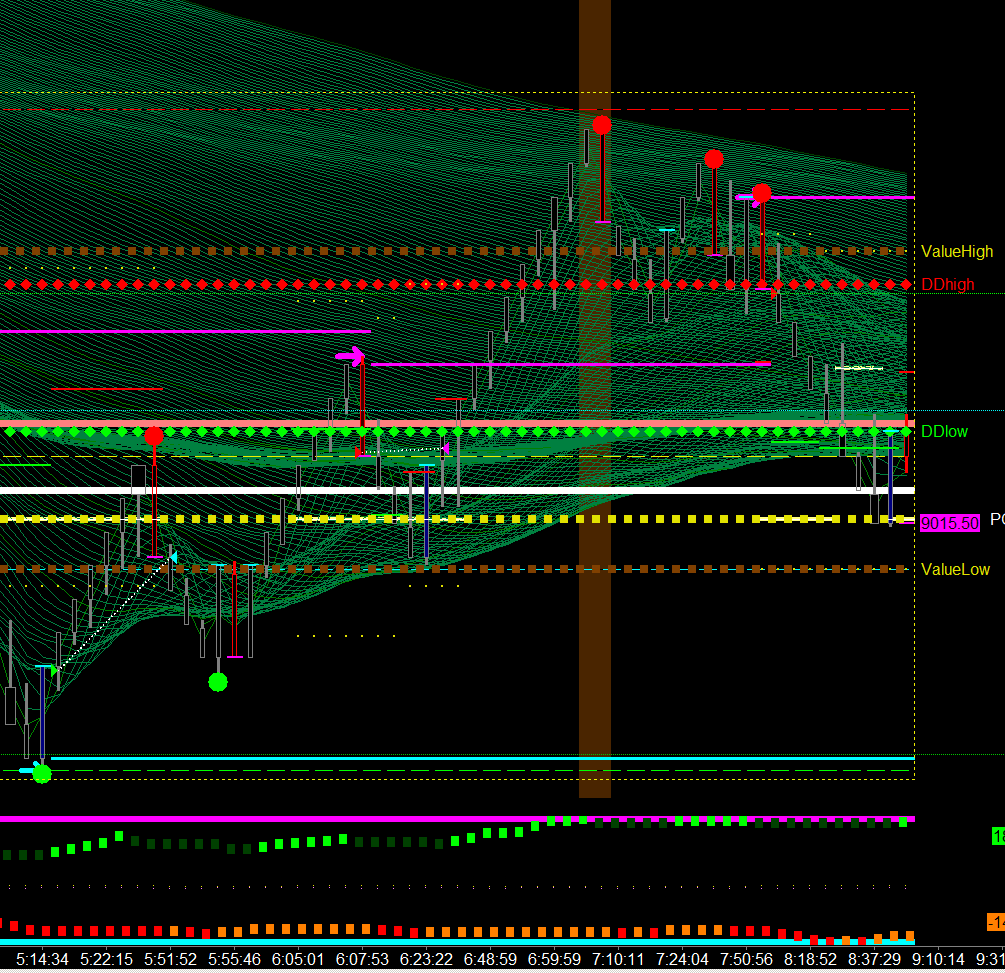Click the 6:48:59 time axis label
Screen dimensions: 1005x973
click(490, 960)
